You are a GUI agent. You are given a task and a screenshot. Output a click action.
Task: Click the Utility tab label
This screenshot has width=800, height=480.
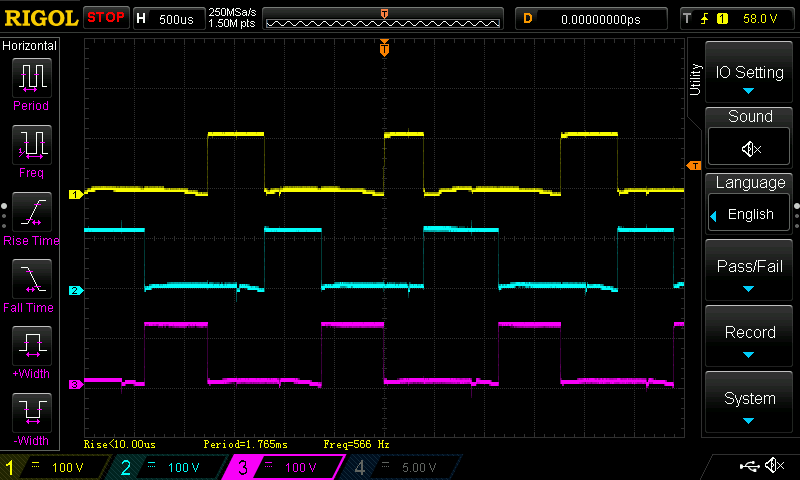[695, 80]
